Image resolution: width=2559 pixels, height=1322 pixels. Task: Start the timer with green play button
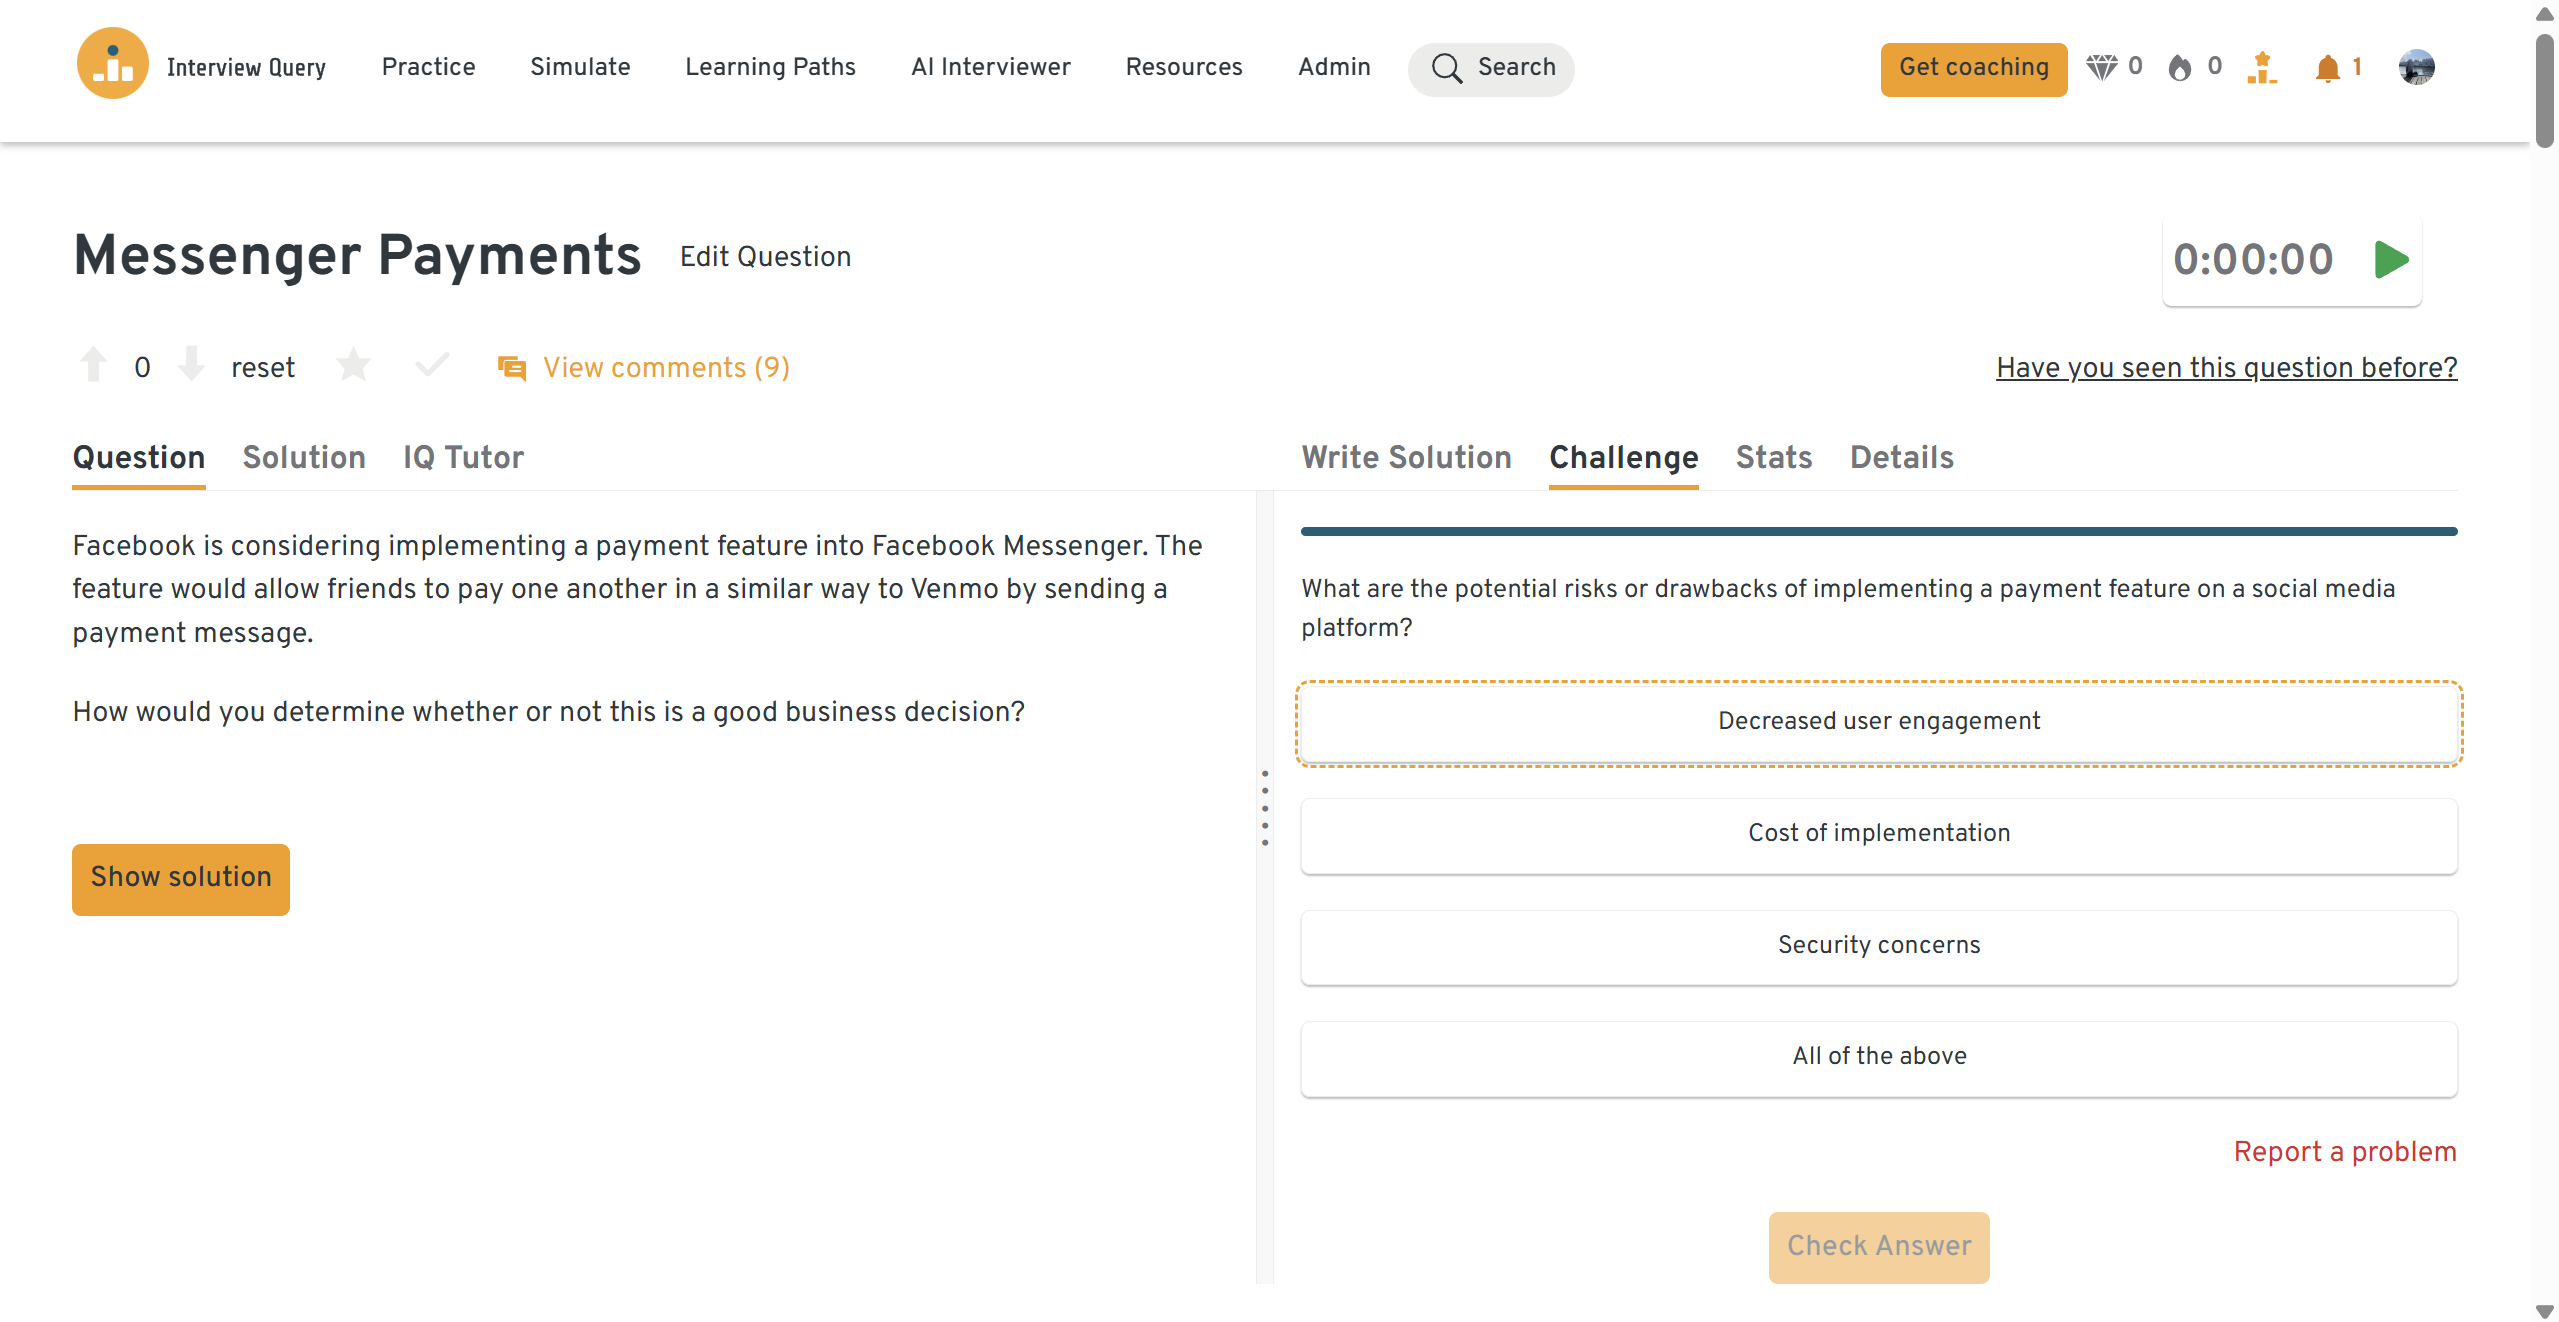[2391, 260]
